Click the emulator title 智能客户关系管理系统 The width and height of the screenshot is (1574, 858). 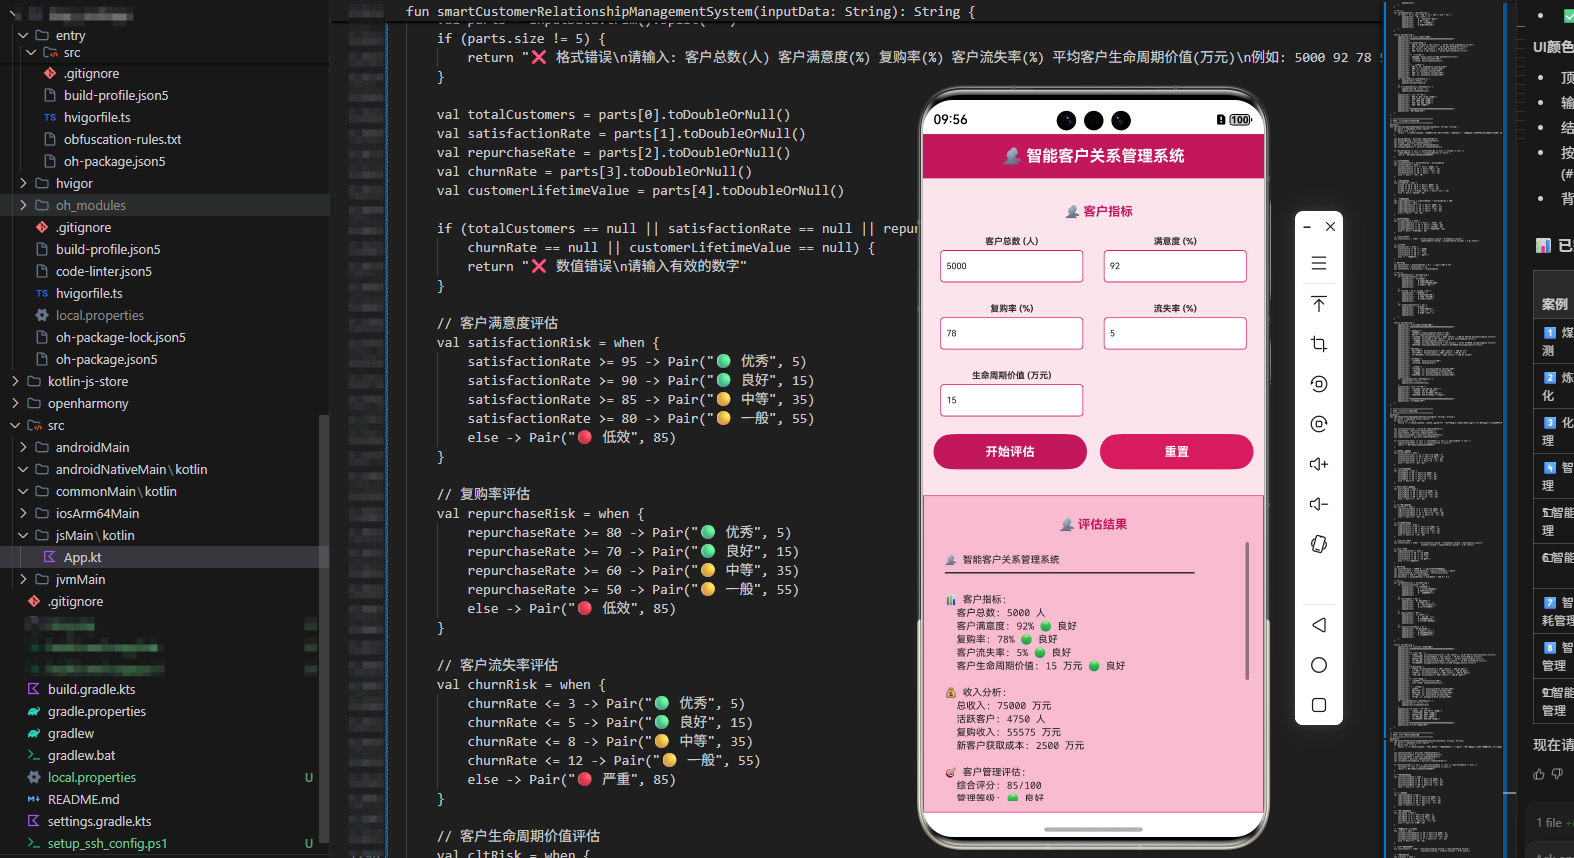[1094, 156]
